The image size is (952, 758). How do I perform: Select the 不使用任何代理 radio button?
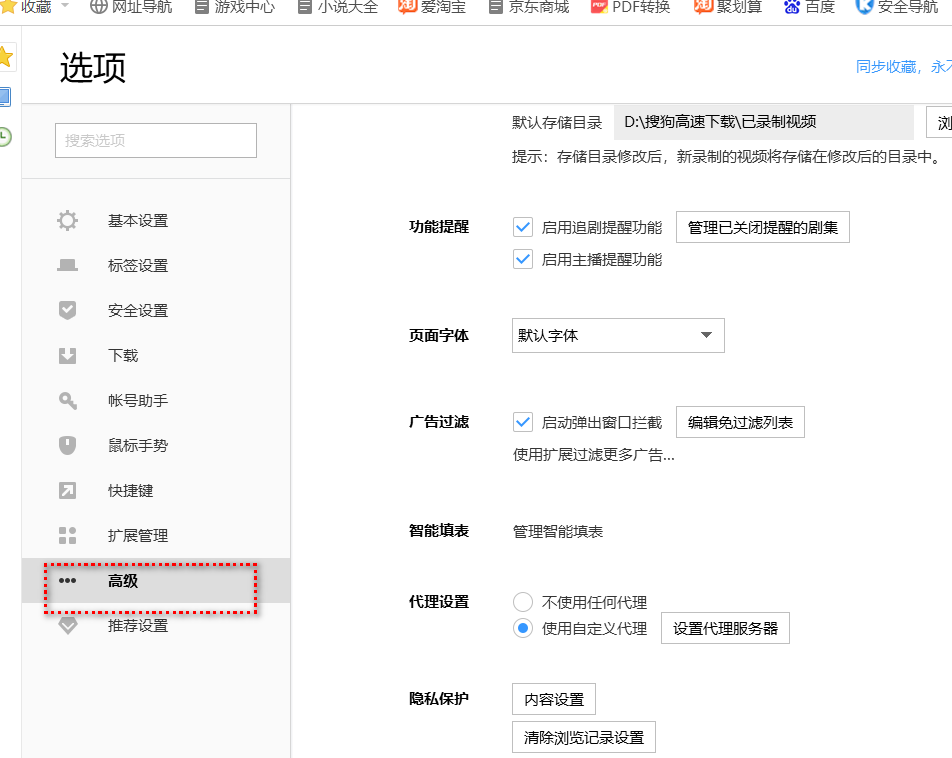tap(523, 602)
